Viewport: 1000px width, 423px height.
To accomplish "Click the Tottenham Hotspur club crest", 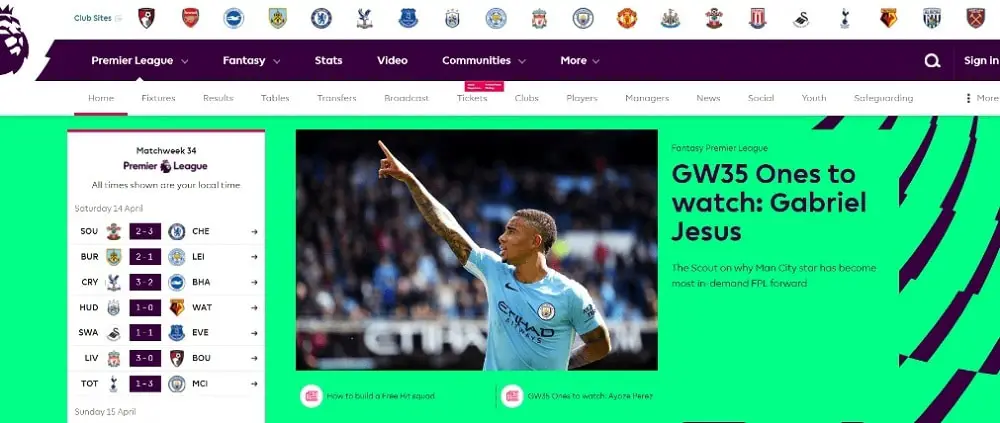I will tap(844, 18).
